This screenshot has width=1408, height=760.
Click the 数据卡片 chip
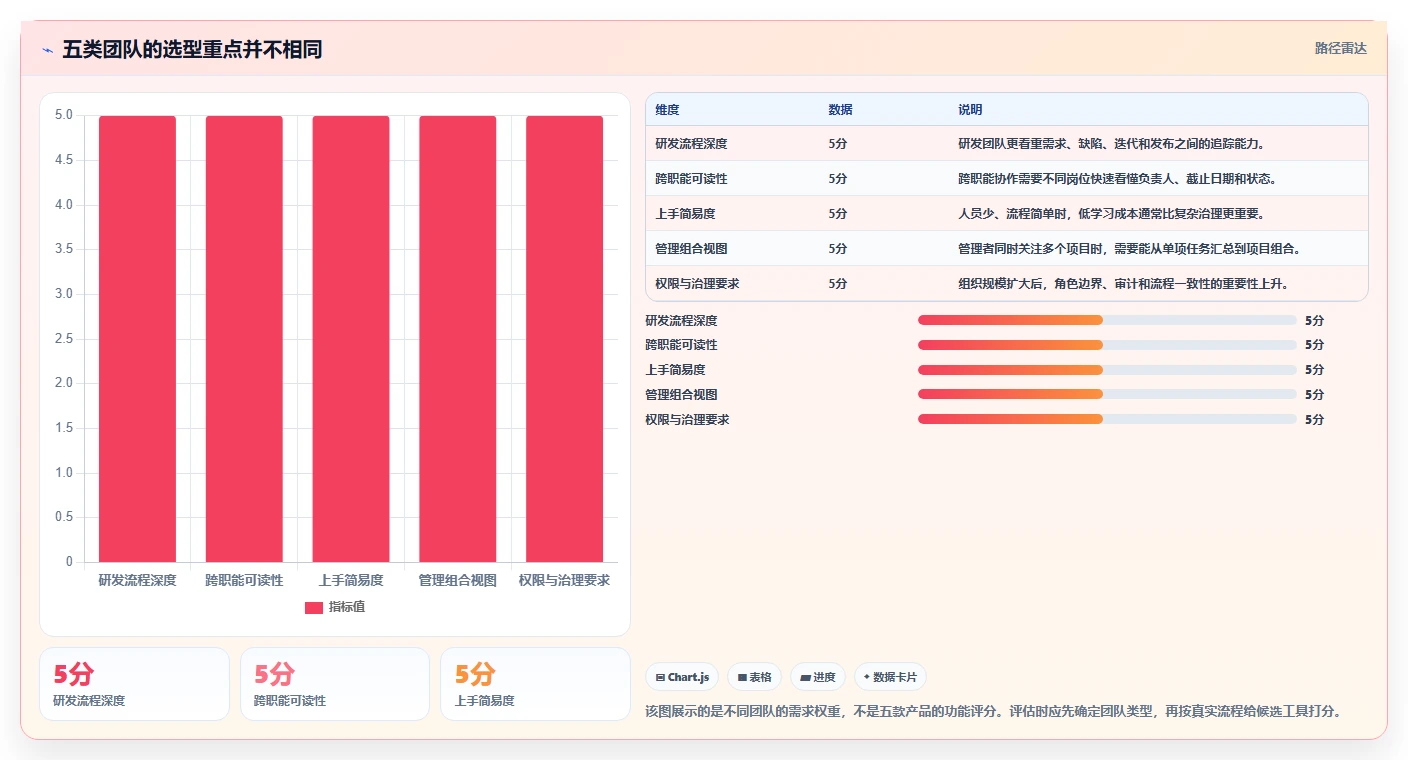[890, 677]
